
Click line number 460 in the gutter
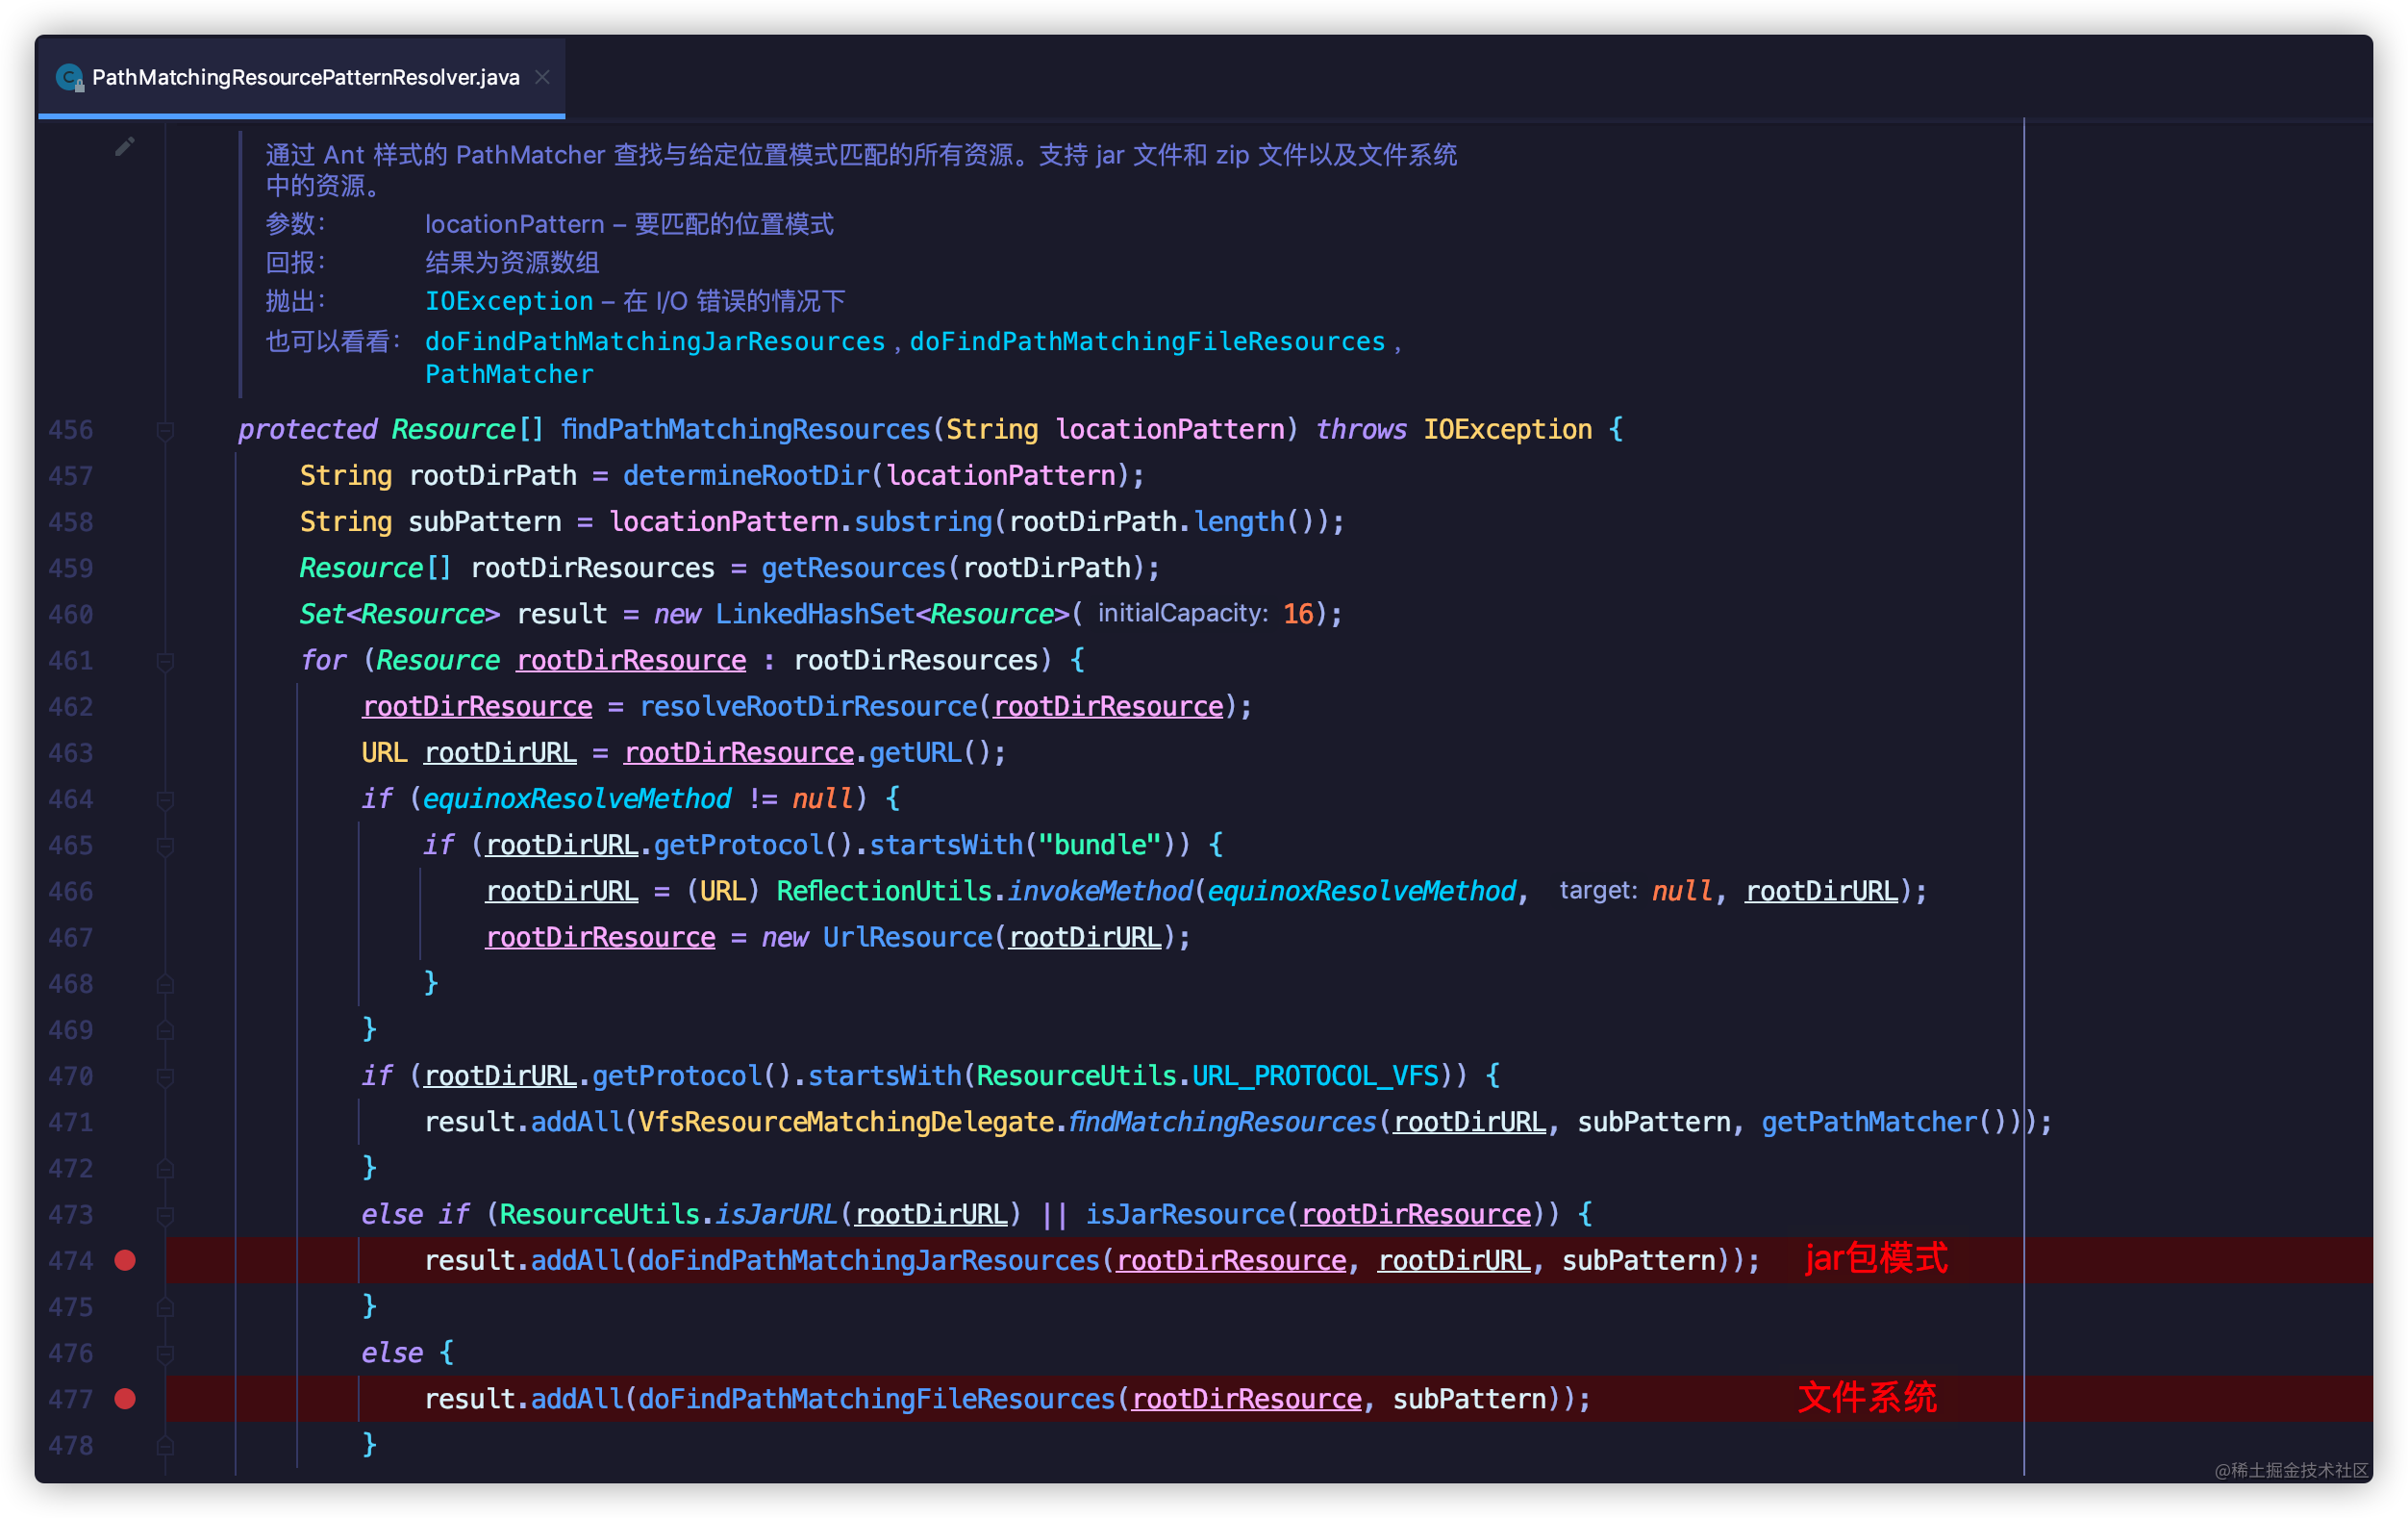pyautogui.click(x=70, y=614)
